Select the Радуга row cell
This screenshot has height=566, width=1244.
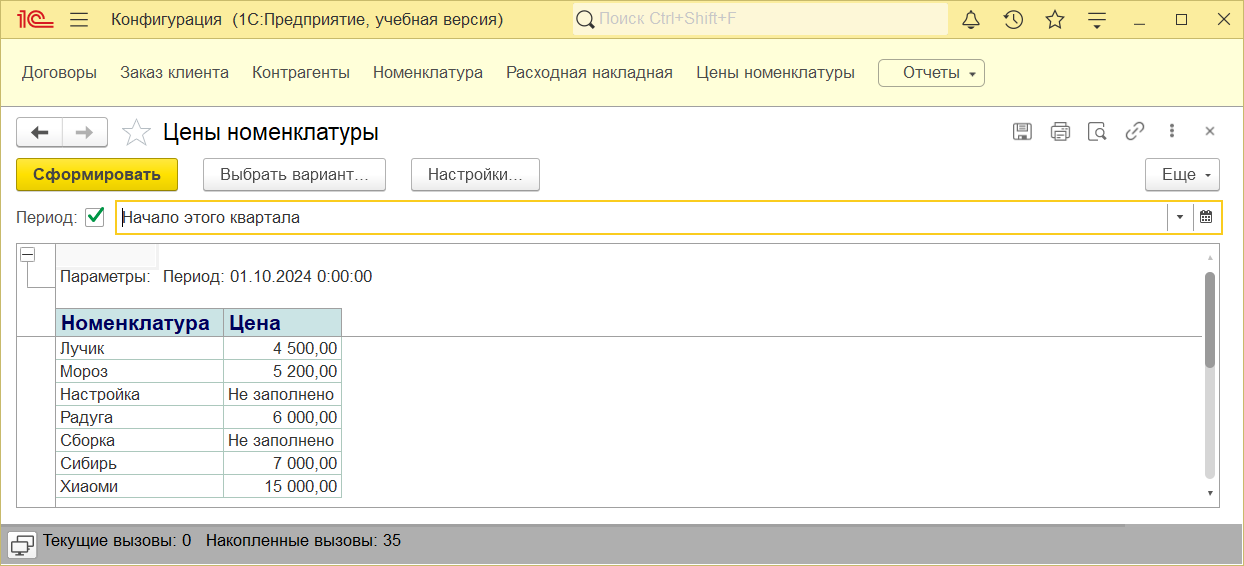coord(139,417)
